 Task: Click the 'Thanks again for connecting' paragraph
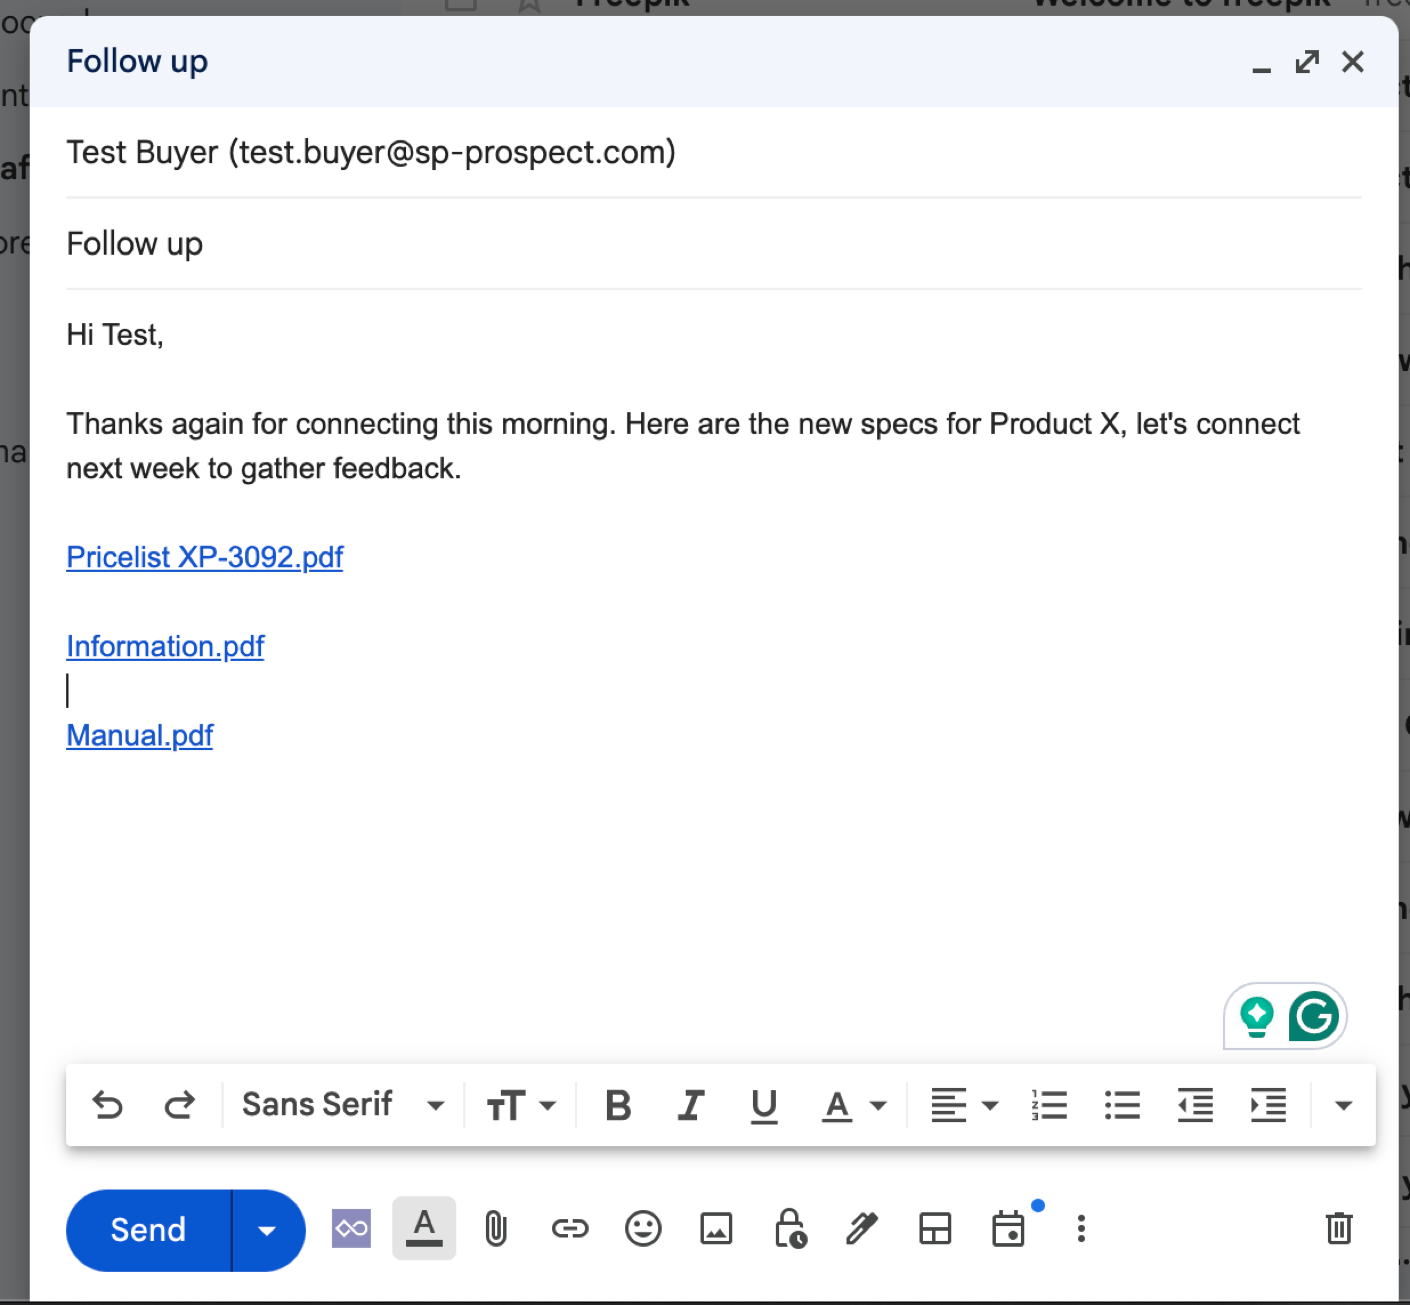click(683, 446)
